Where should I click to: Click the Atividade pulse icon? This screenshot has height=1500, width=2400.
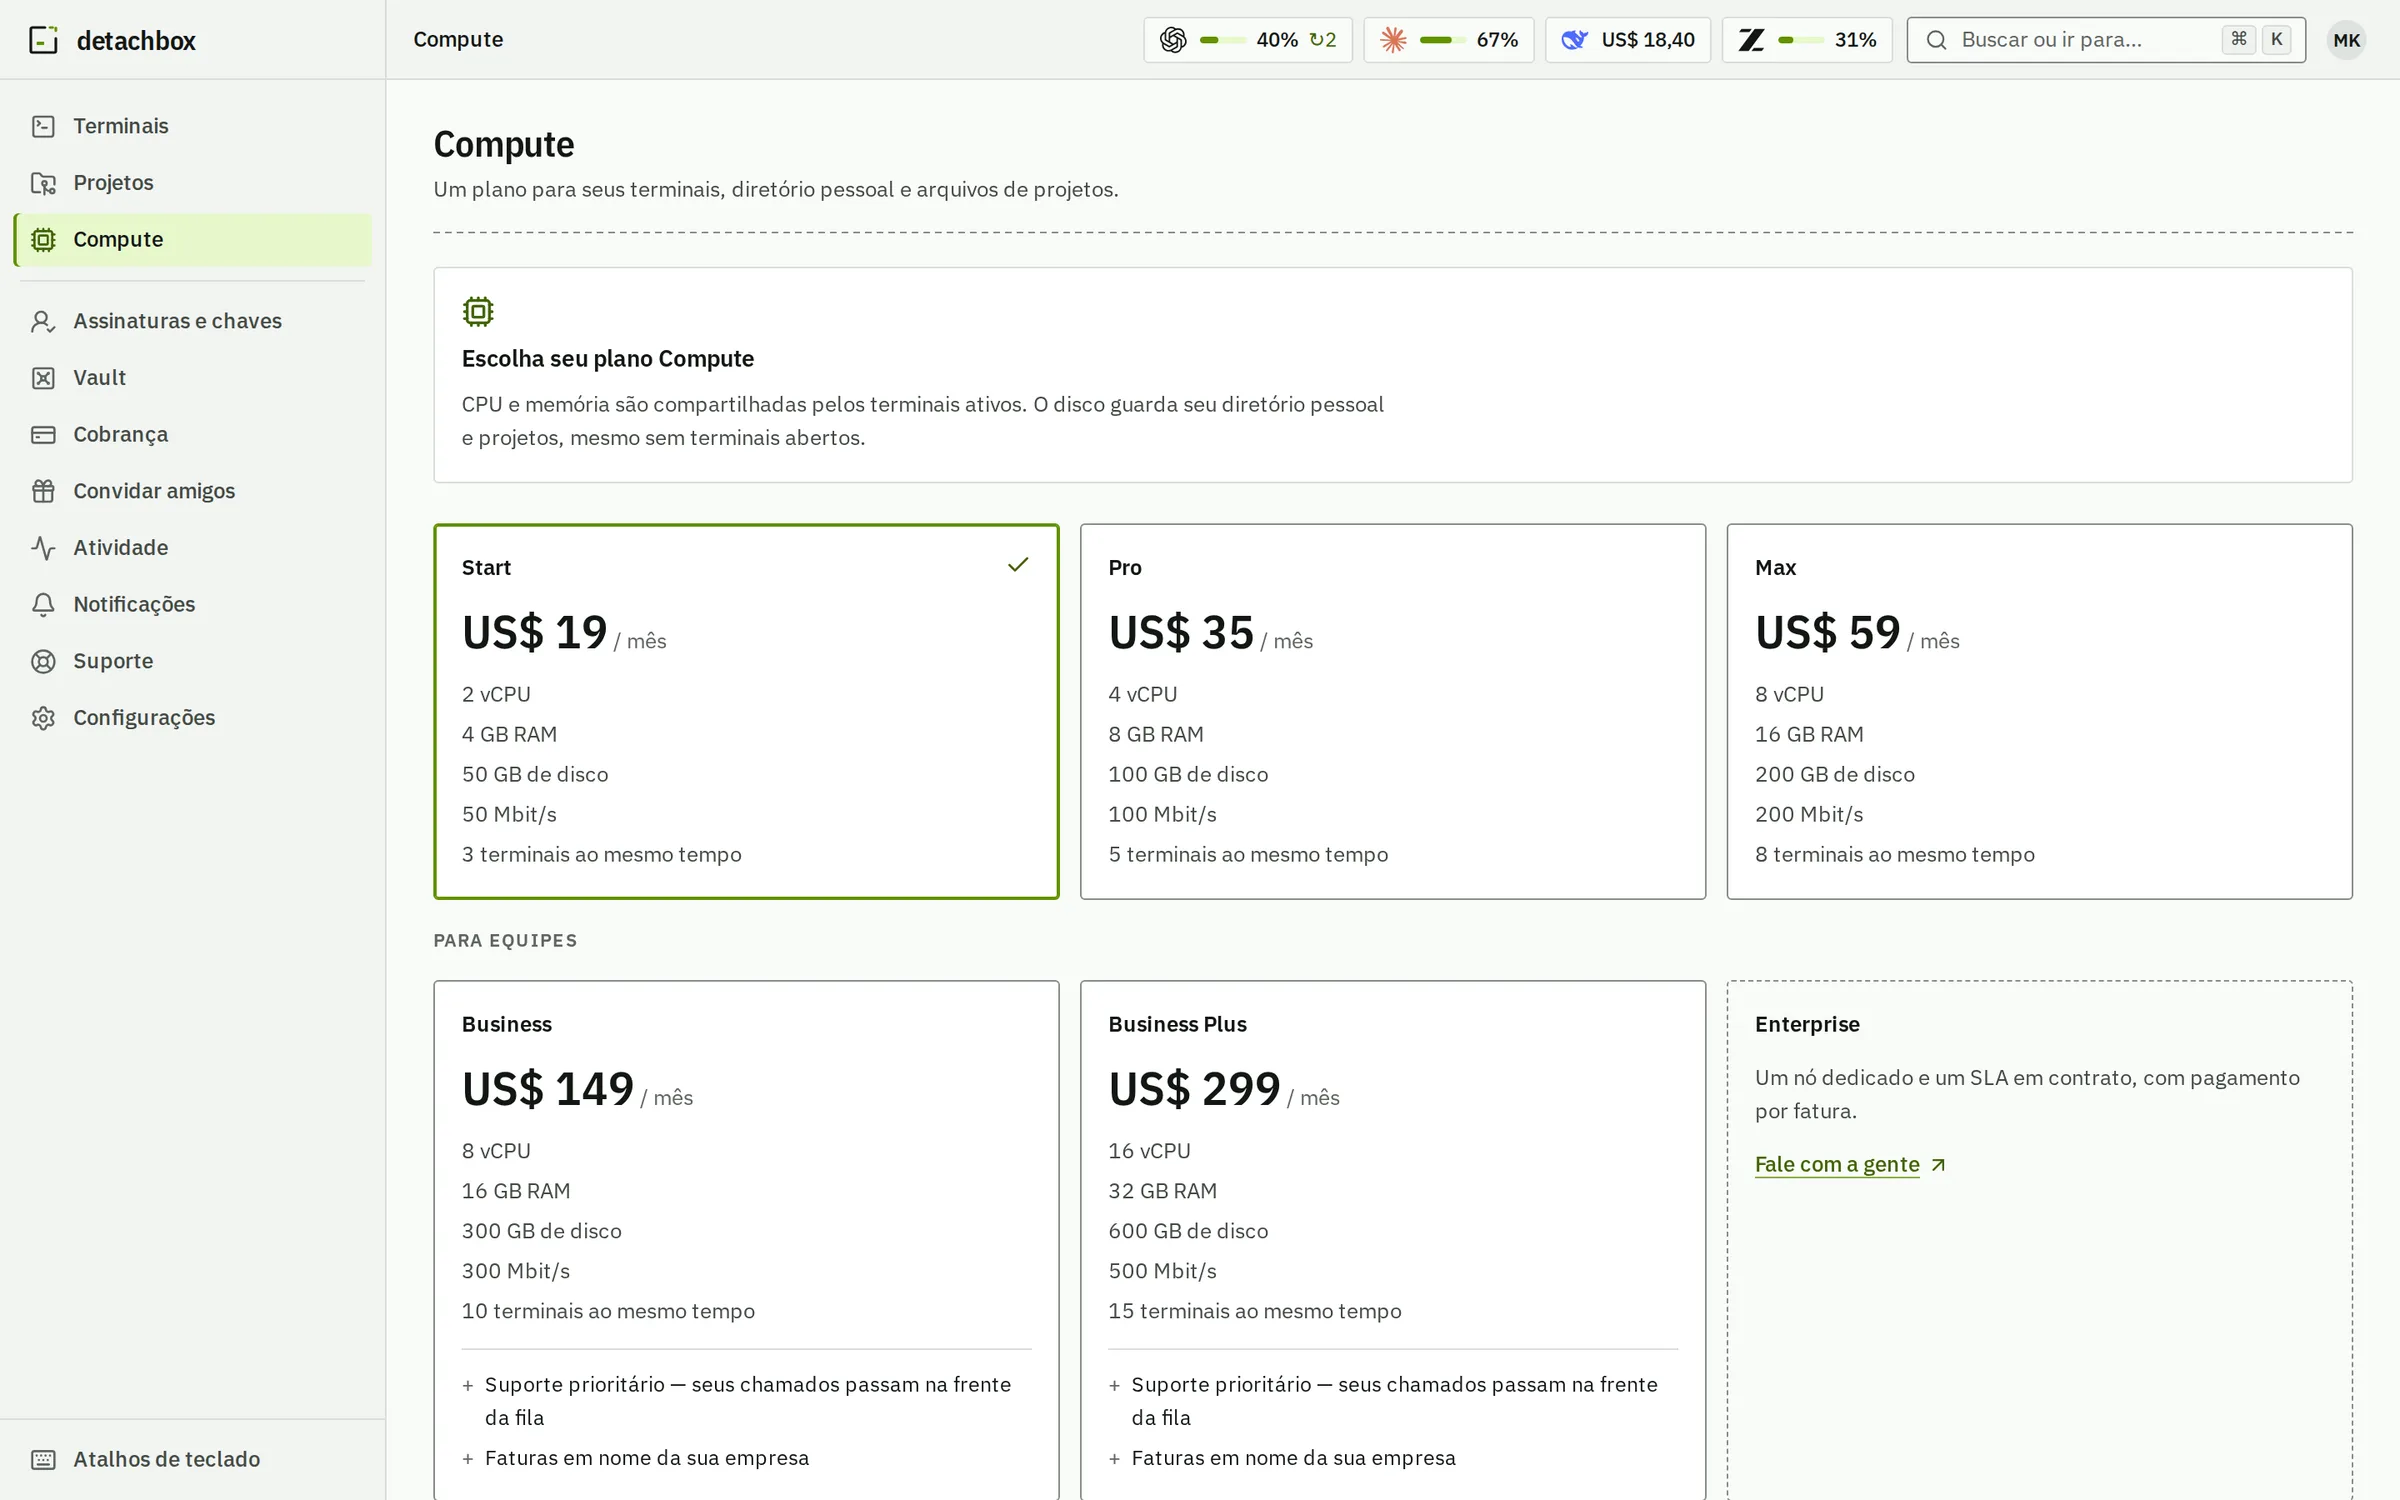click(x=43, y=548)
